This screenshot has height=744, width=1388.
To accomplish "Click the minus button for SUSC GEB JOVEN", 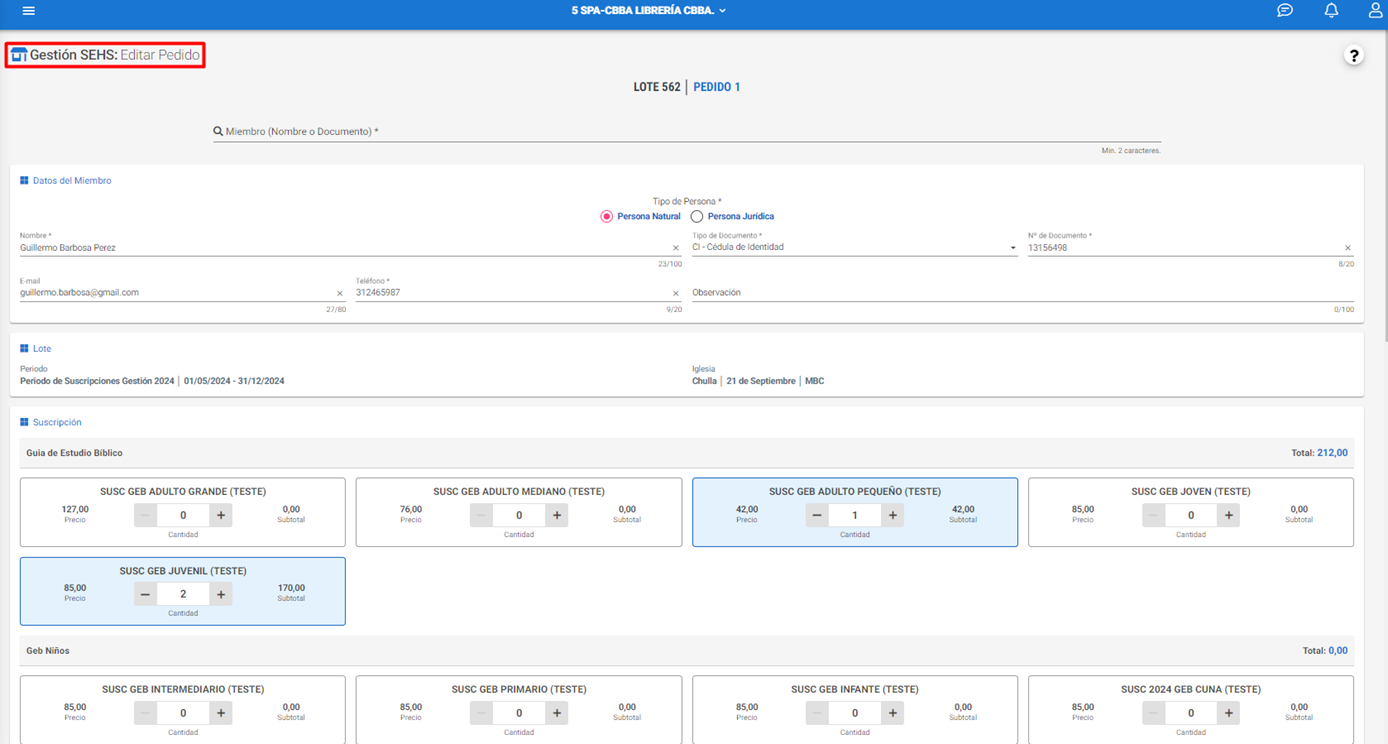I will (x=1153, y=515).
